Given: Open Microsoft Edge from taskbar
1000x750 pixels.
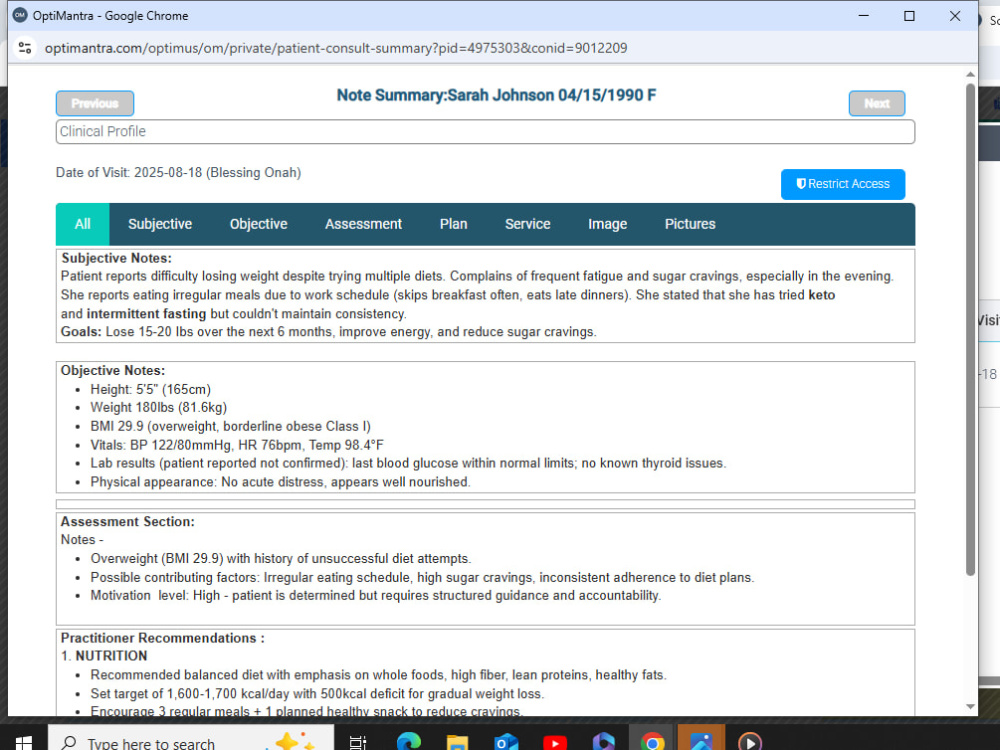Looking at the screenshot, I should pos(408,742).
